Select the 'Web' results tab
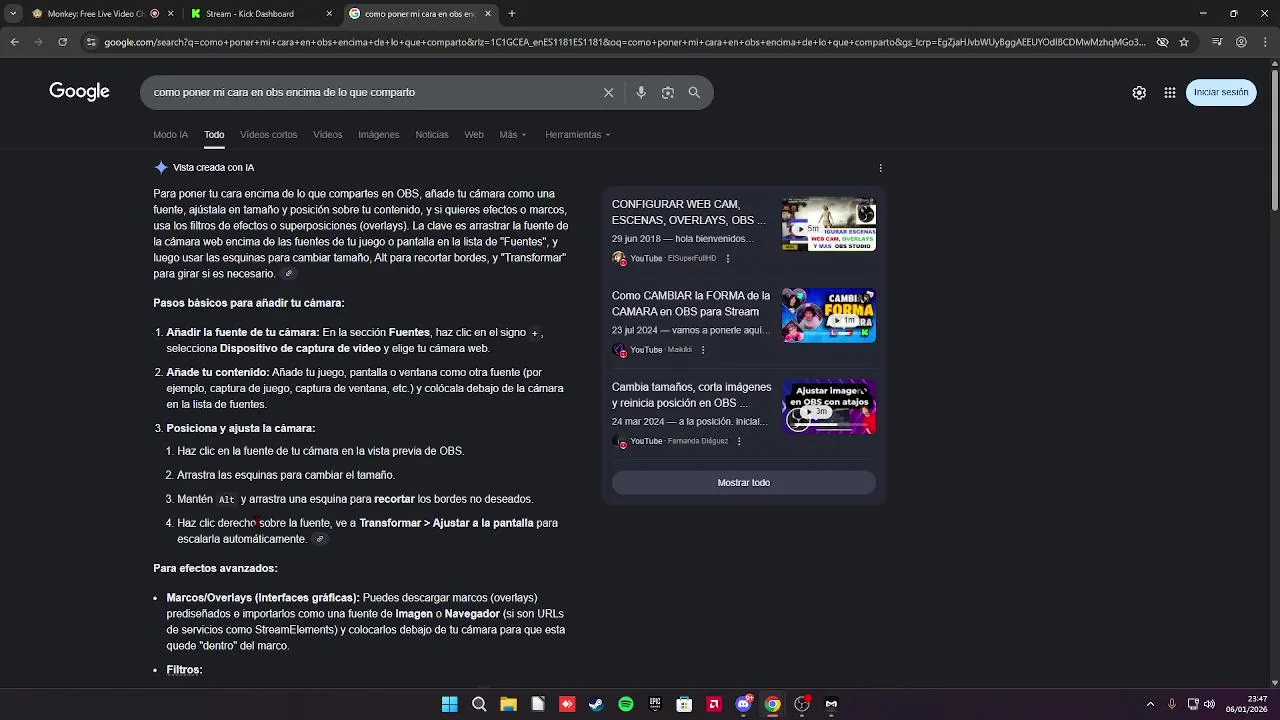1280x720 pixels. pyautogui.click(x=474, y=135)
